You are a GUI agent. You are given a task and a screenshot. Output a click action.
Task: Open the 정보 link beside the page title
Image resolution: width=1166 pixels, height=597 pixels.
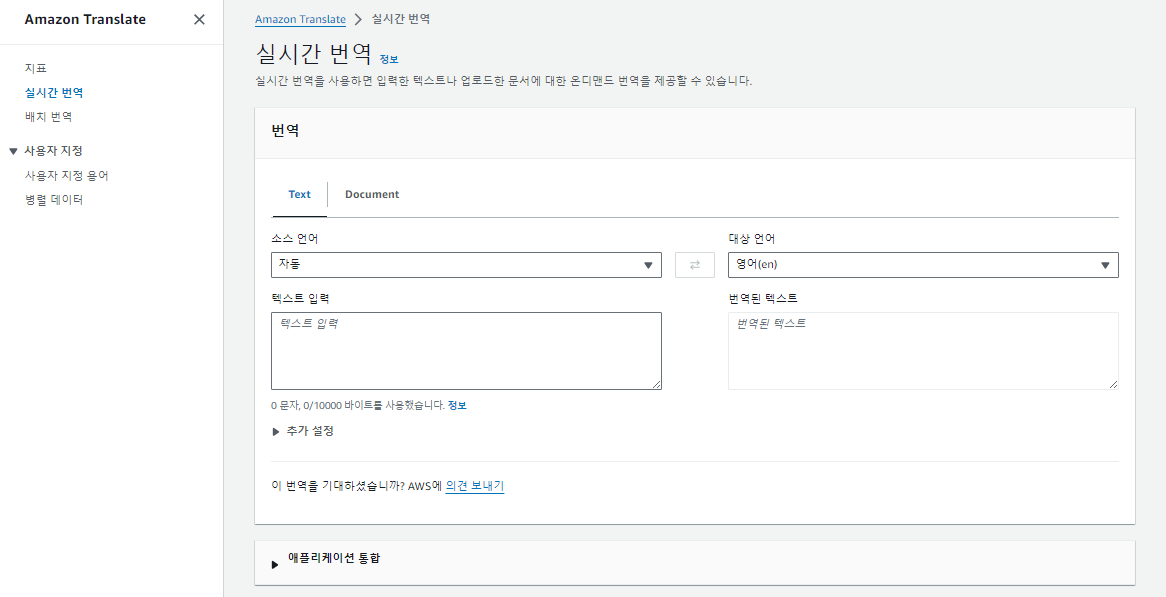point(389,59)
